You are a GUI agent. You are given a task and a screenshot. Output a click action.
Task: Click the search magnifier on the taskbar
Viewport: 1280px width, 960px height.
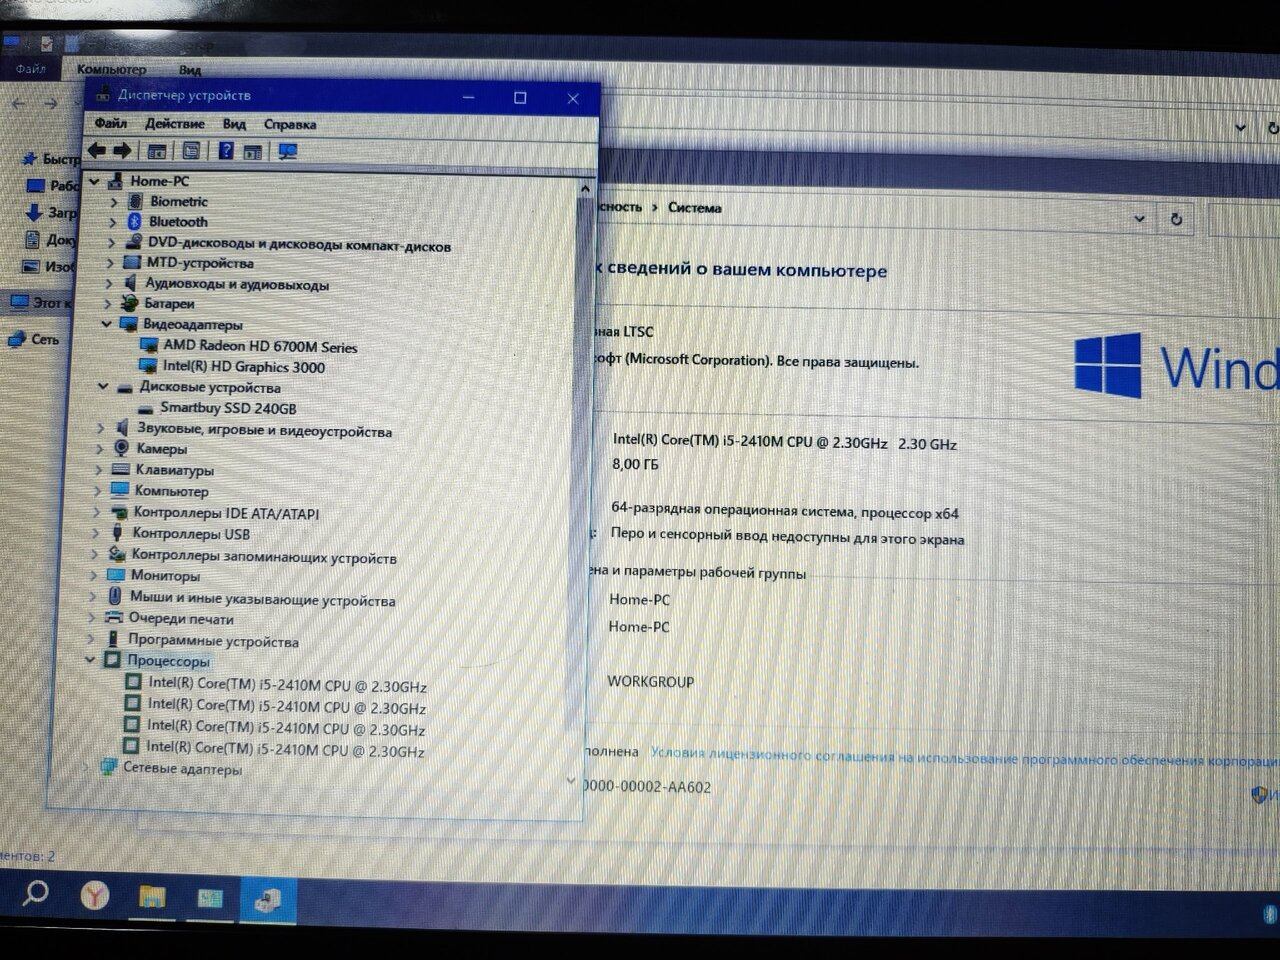(x=35, y=892)
